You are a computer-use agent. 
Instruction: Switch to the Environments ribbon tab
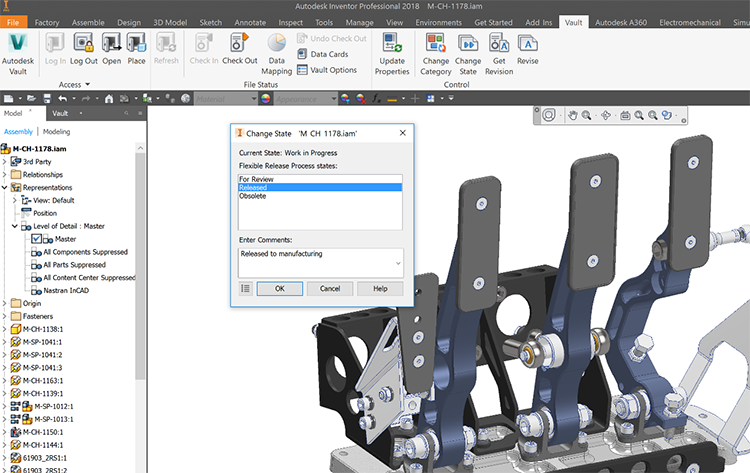(x=438, y=22)
